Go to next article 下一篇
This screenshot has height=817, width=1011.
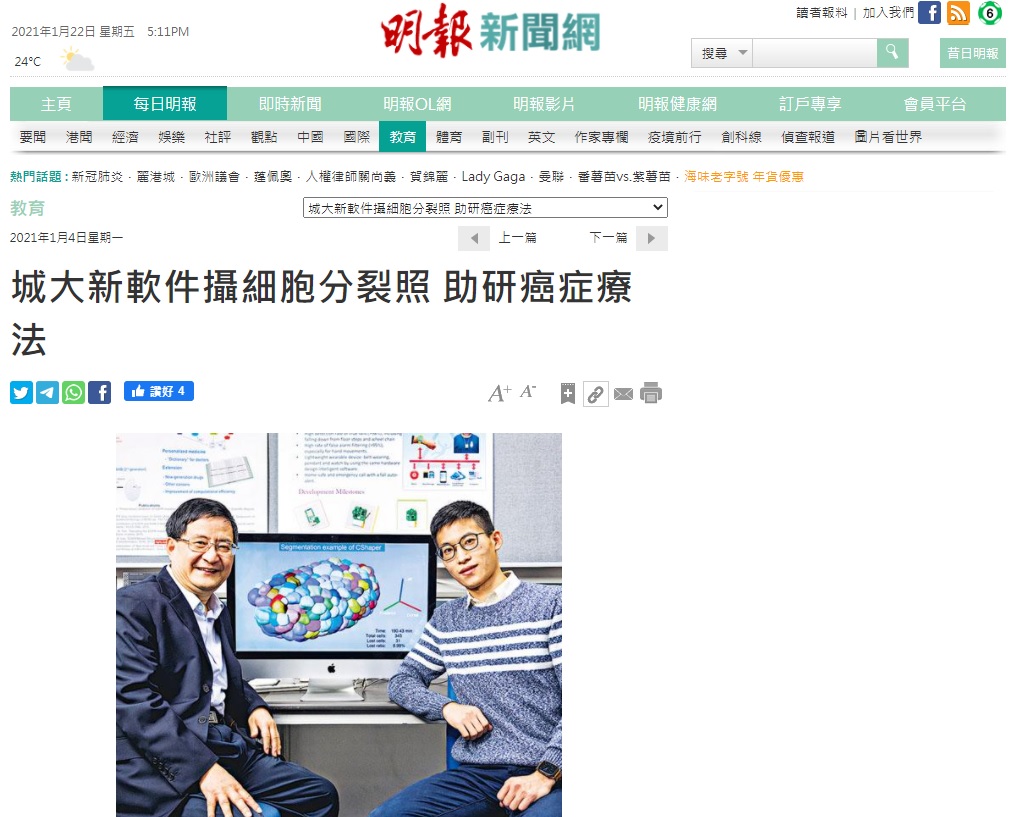[628, 238]
